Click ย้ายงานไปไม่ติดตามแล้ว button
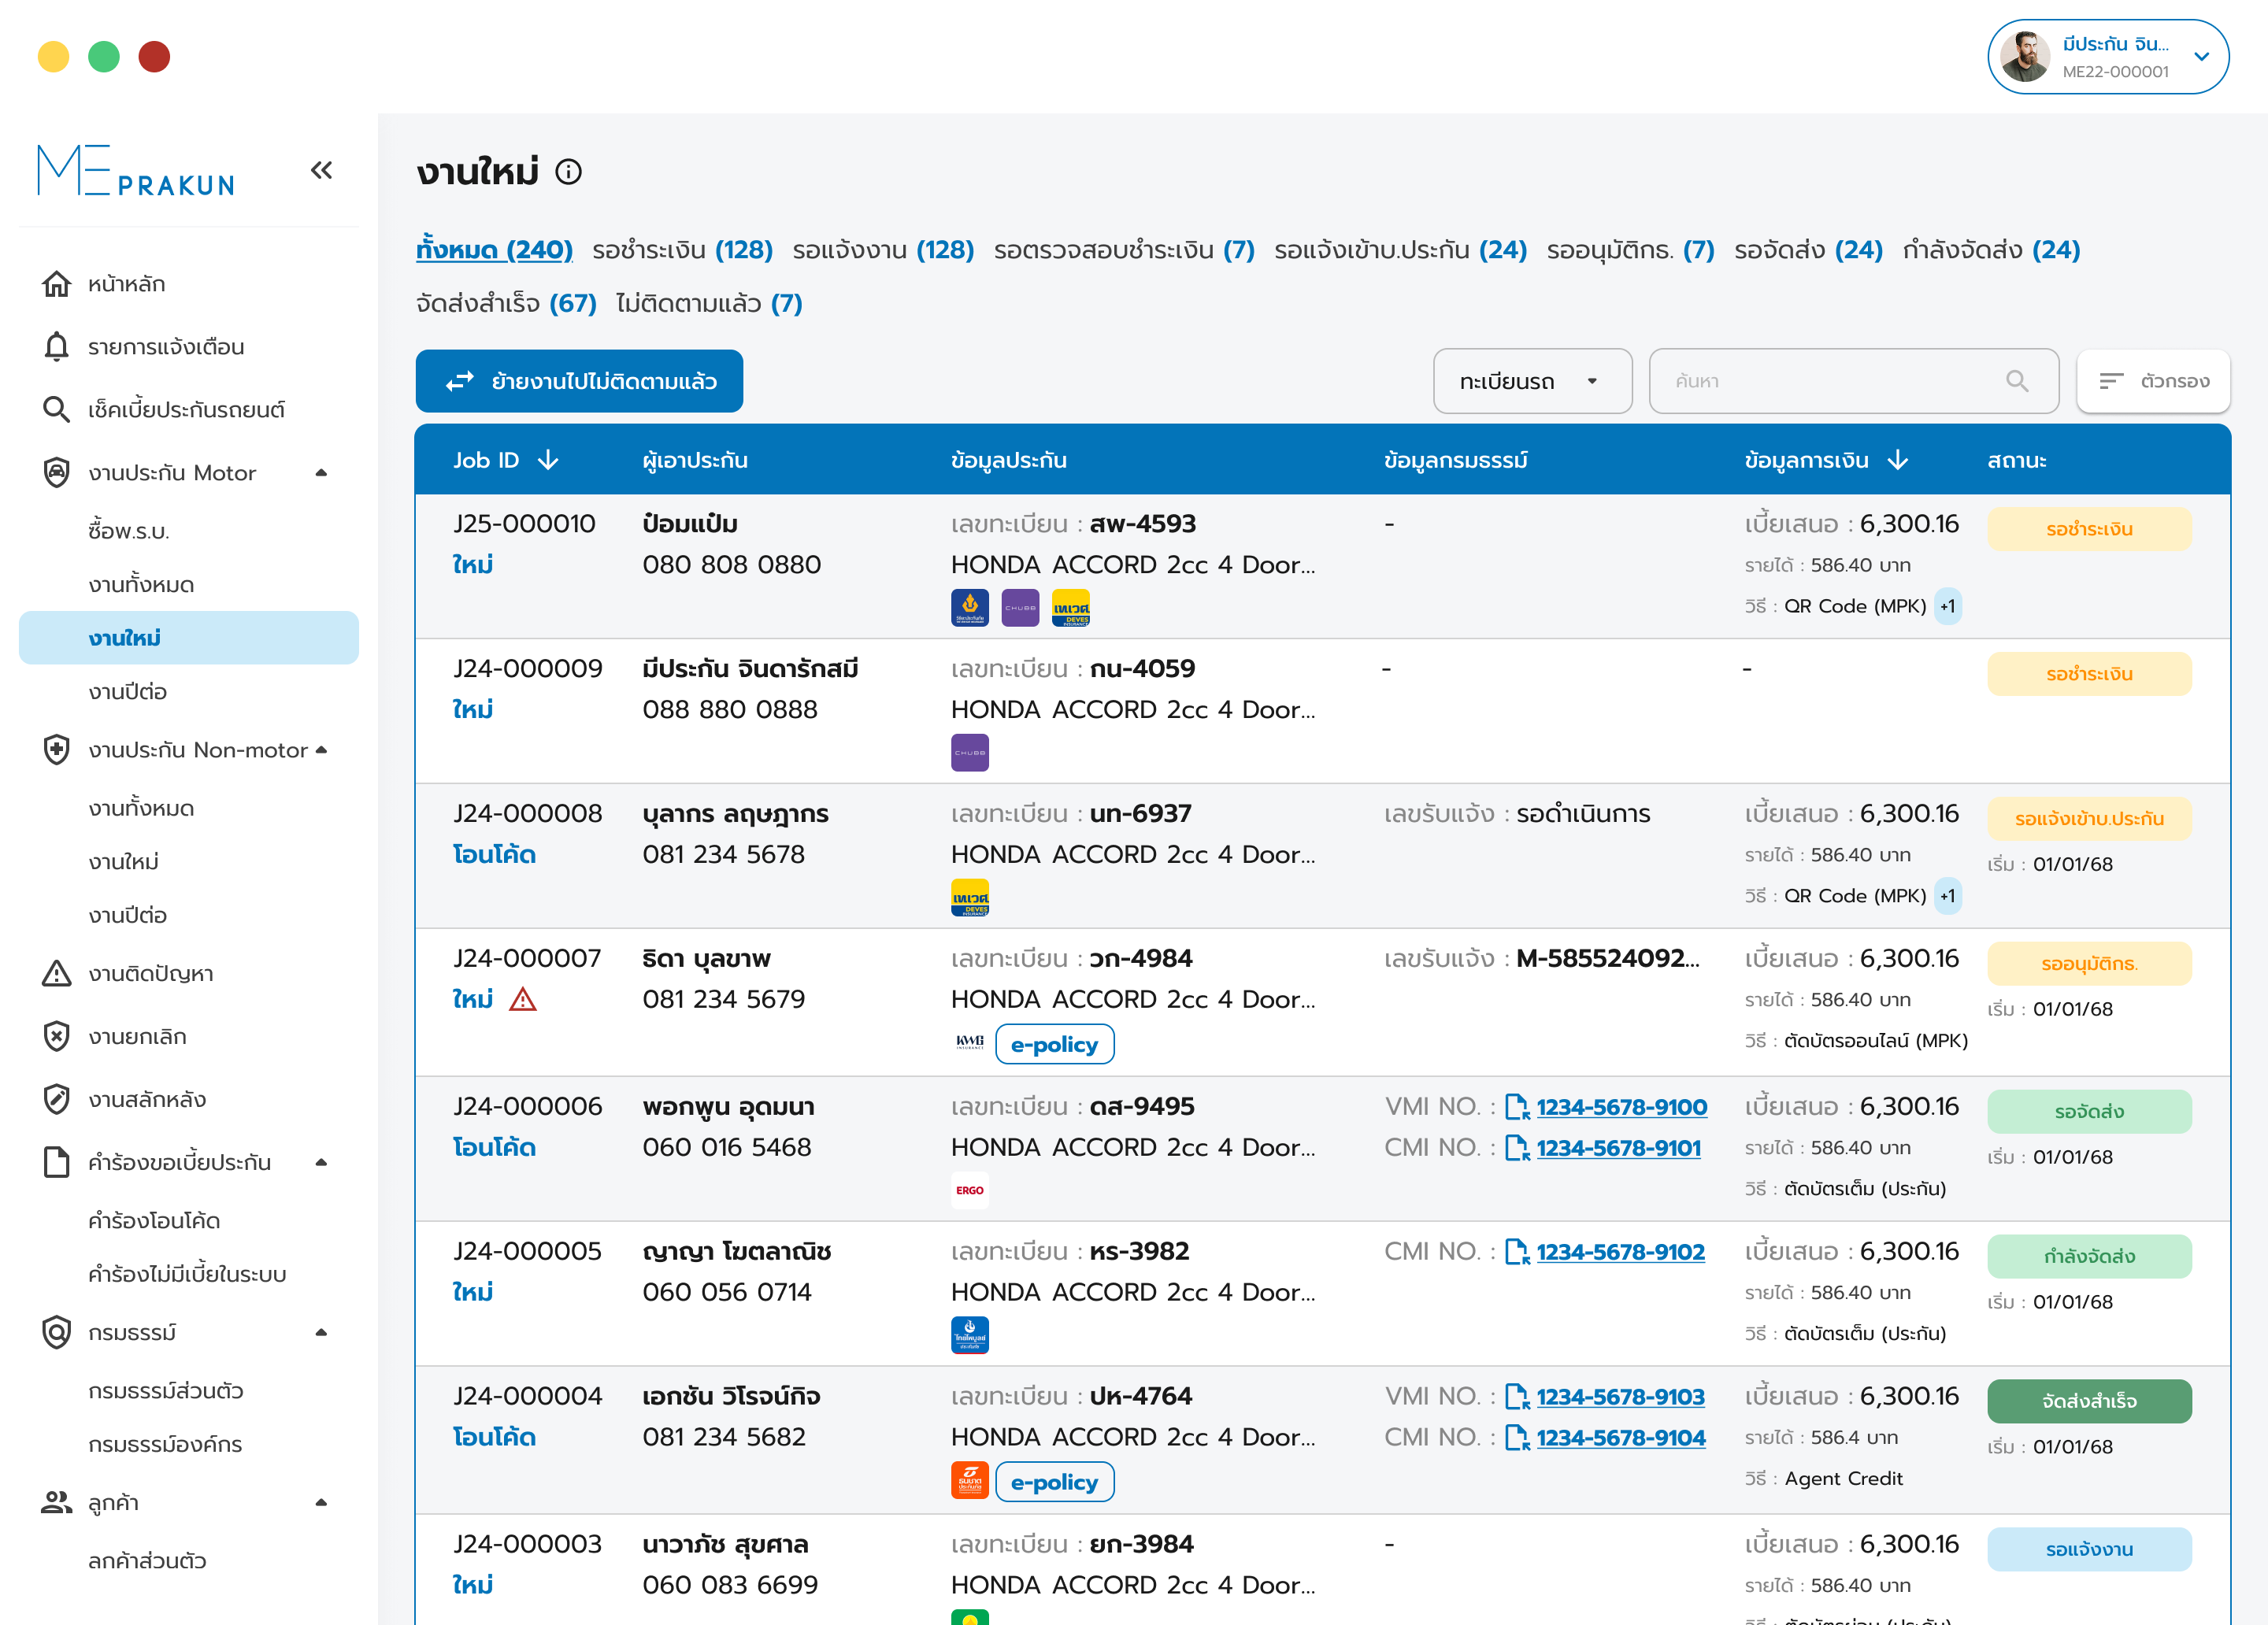Image resolution: width=2268 pixels, height=1625 pixels. tap(579, 381)
